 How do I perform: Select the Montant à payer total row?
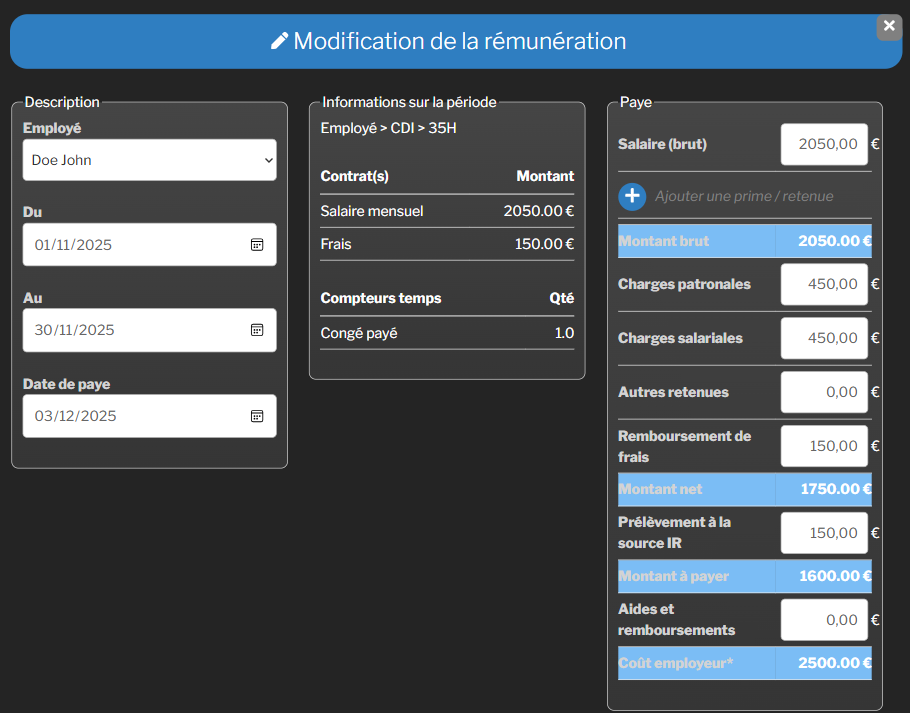pos(744,576)
